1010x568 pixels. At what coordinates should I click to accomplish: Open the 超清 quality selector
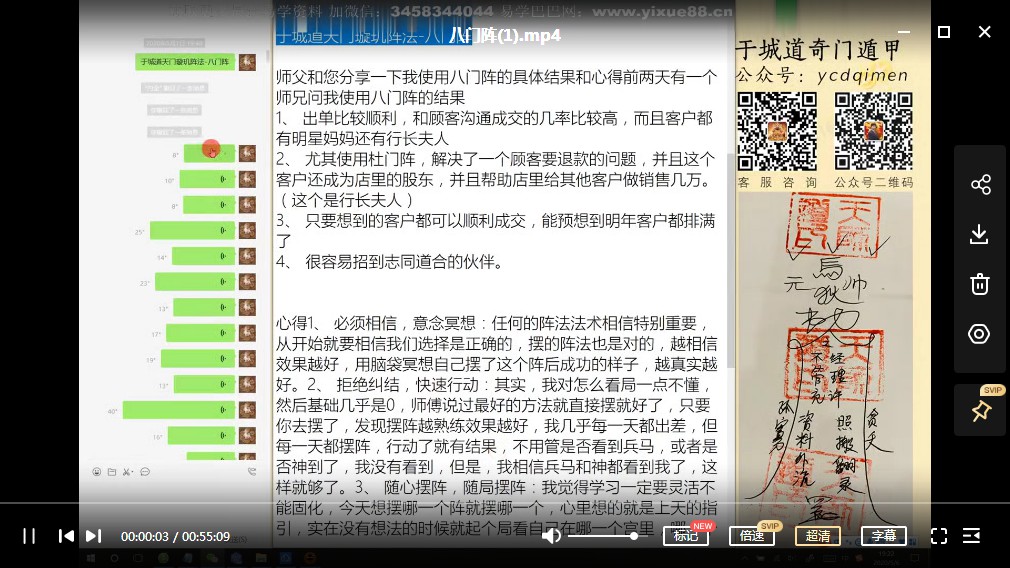coord(817,536)
